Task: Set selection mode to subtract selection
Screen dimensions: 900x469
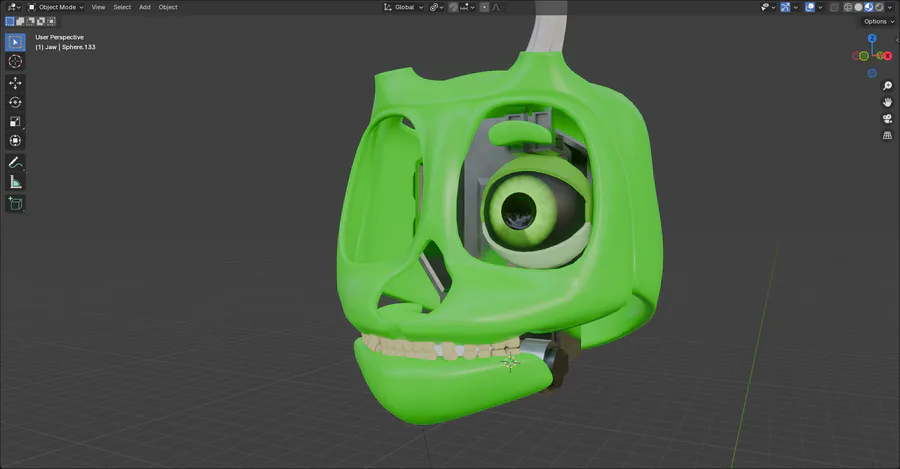Action: point(30,21)
